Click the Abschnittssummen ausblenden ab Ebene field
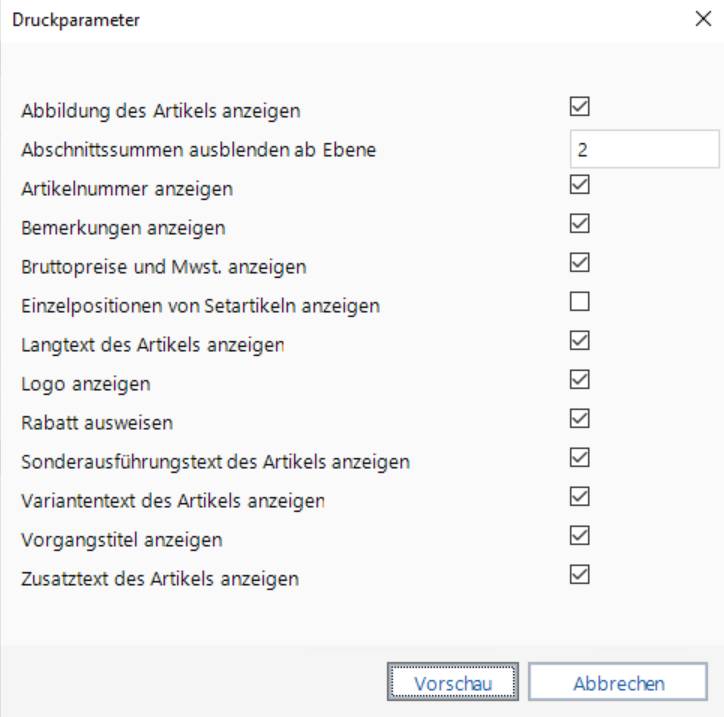This screenshot has width=724, height=717. pos(645,149)
